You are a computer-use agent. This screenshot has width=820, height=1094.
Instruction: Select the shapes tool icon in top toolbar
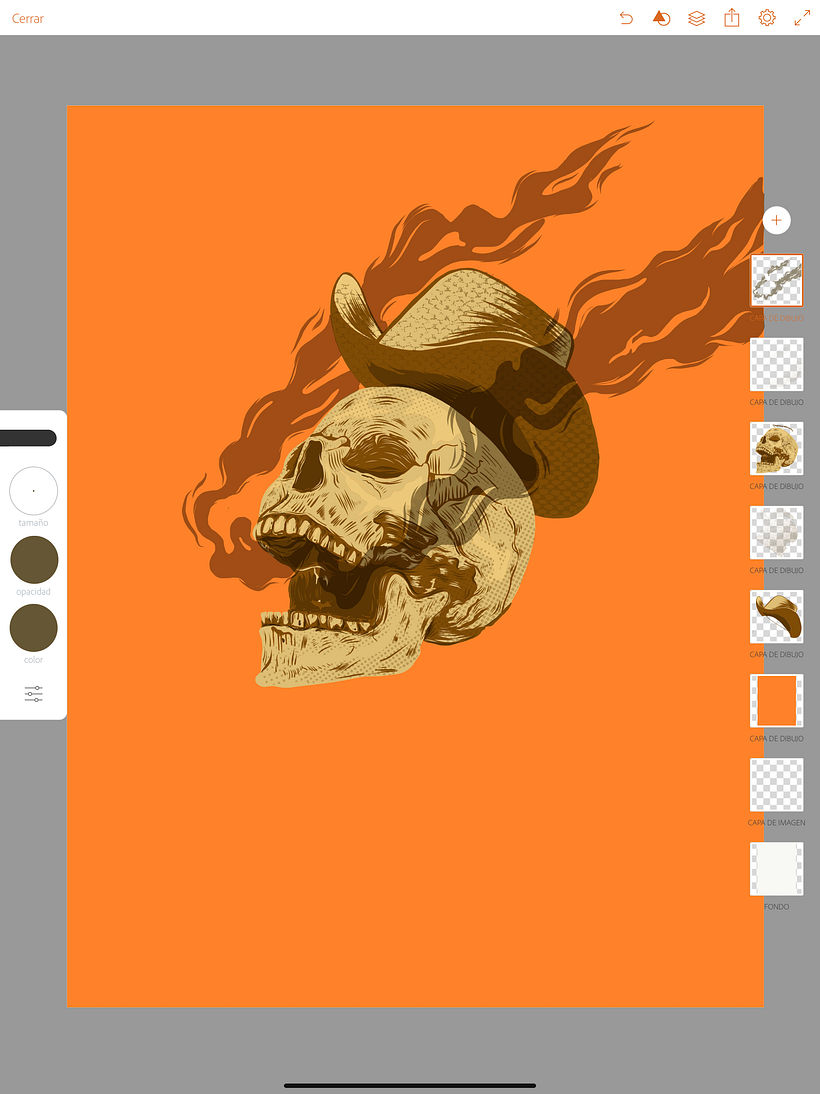(661, 17)
